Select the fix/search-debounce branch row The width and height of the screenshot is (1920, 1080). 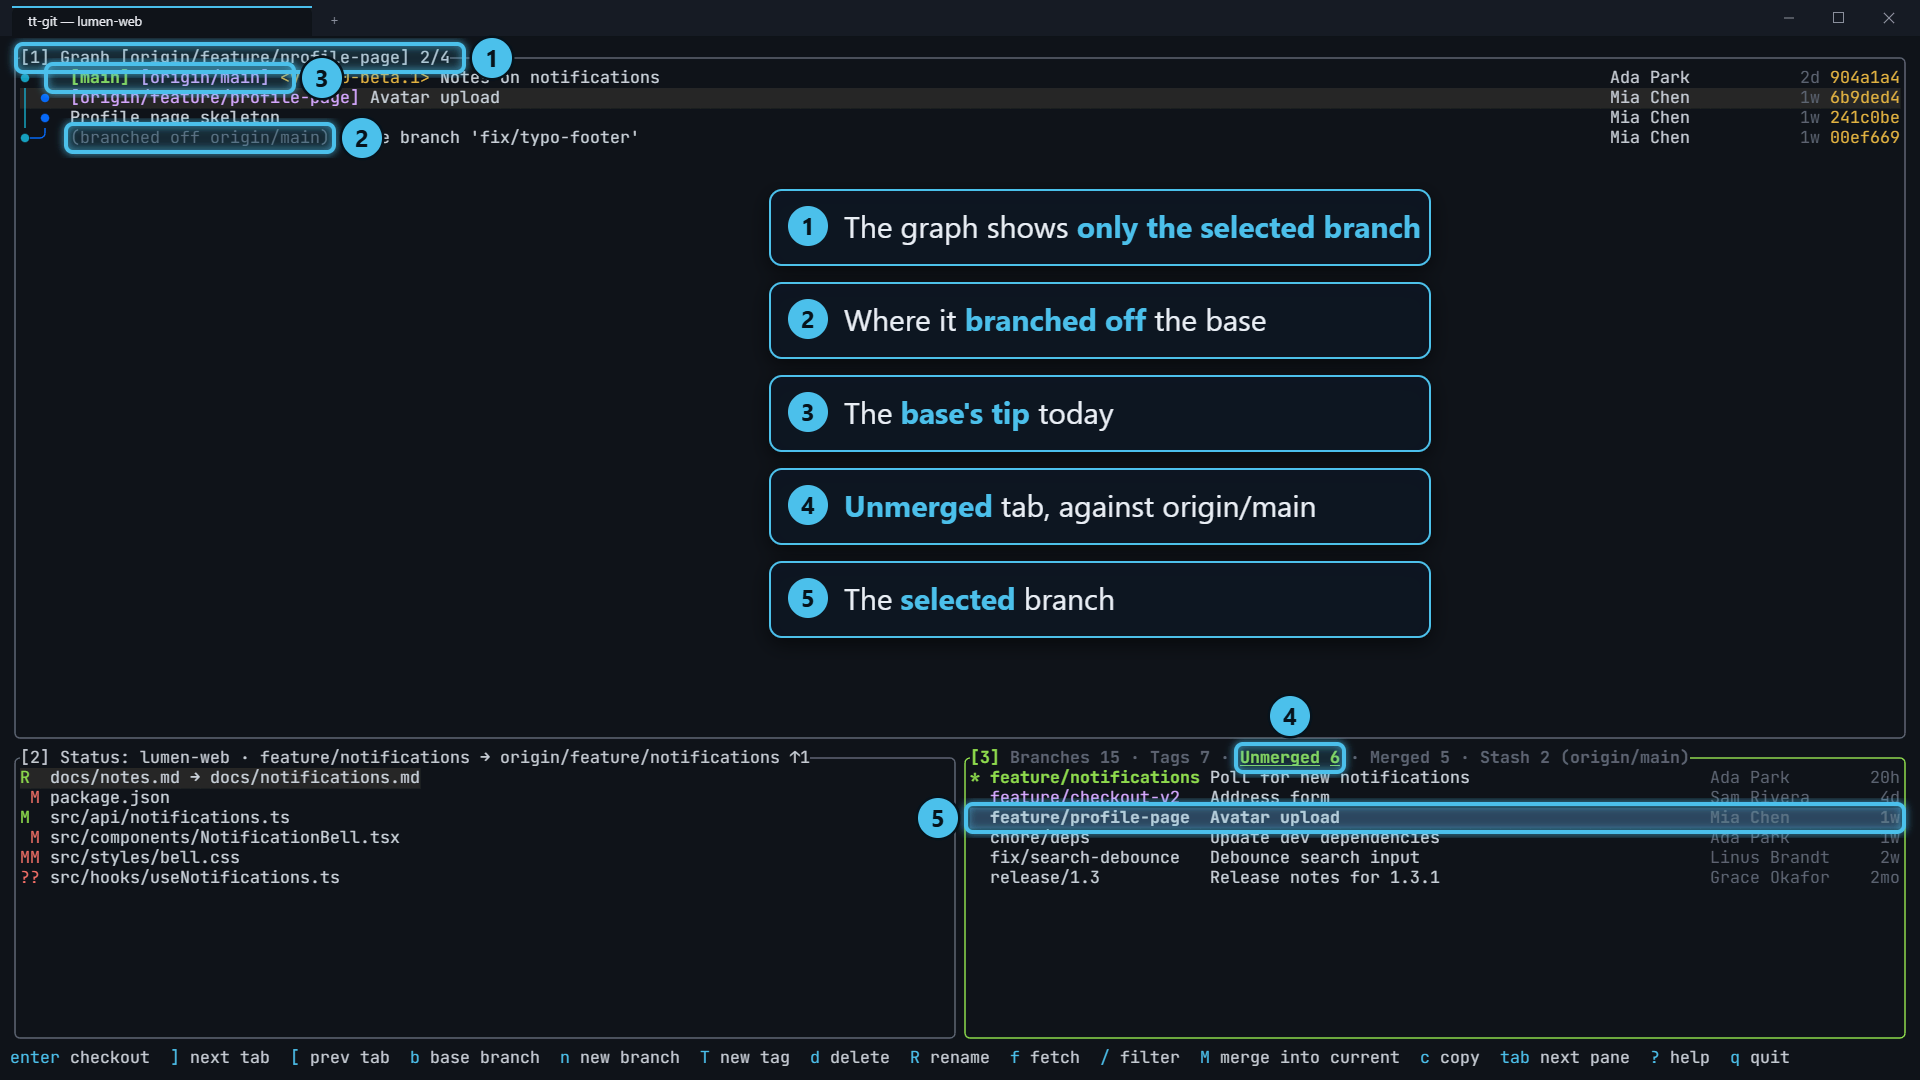(1434, 857)
